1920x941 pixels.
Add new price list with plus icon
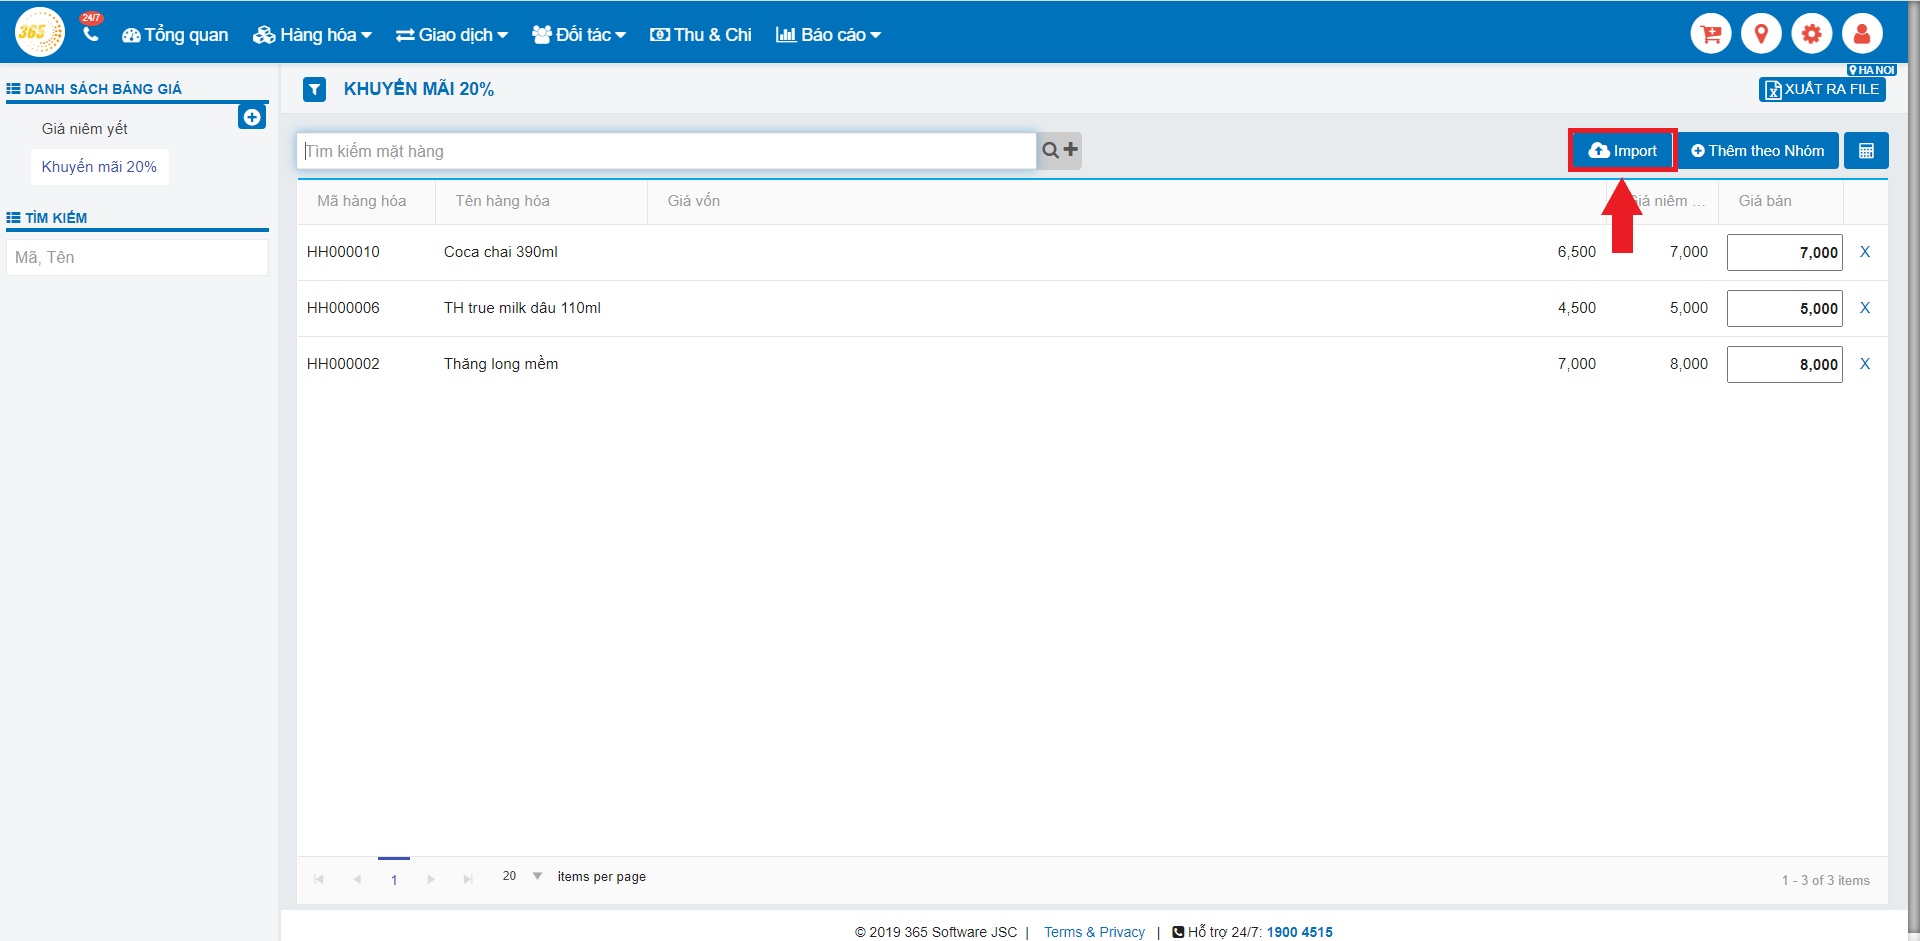(252, 117)
